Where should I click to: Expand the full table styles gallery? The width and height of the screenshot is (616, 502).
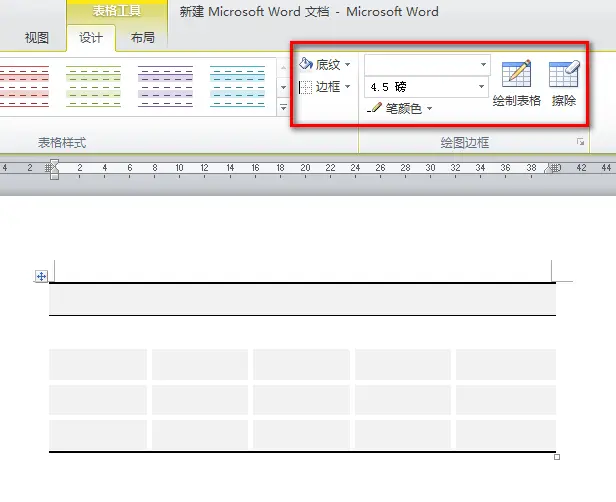(283, 107)
